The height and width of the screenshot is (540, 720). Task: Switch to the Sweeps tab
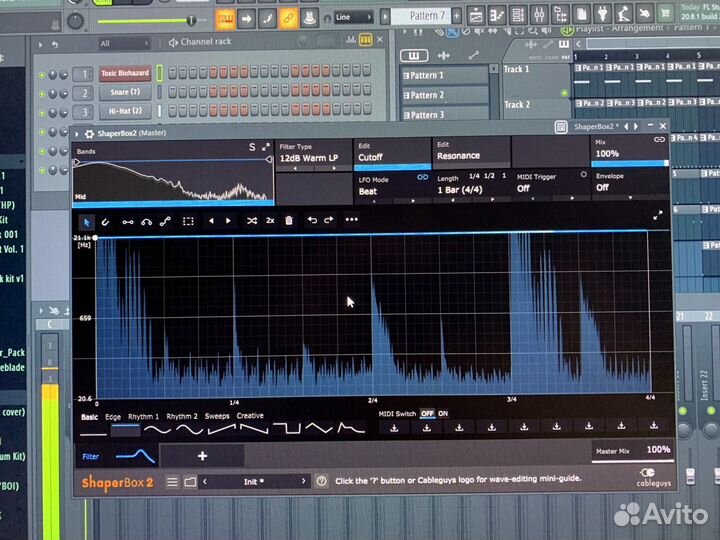tap(217, 416)
